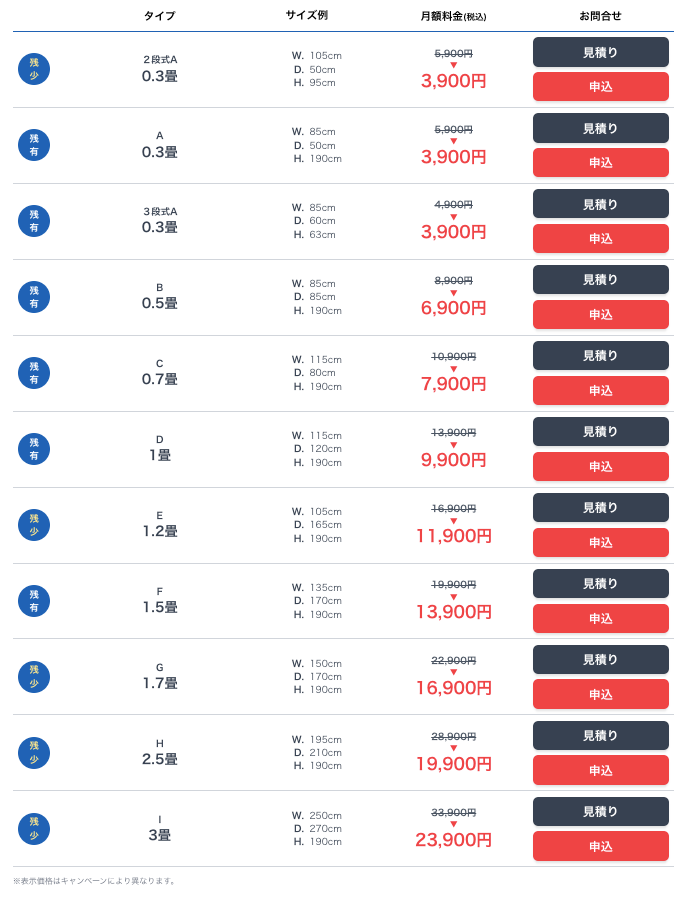
Task: Click 残少 badge for type I 3畳
Action: point(34,829)
